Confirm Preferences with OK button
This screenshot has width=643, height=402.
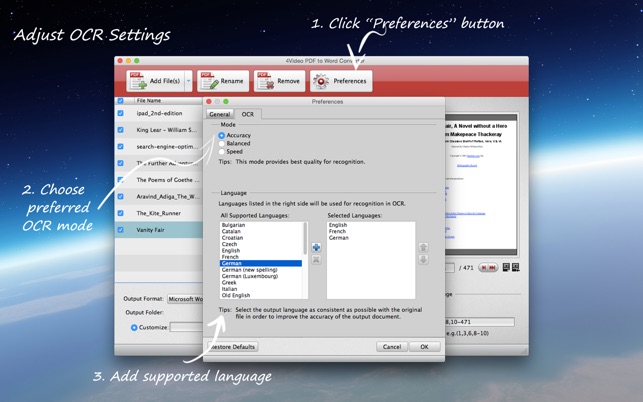[x=424, y=347]
